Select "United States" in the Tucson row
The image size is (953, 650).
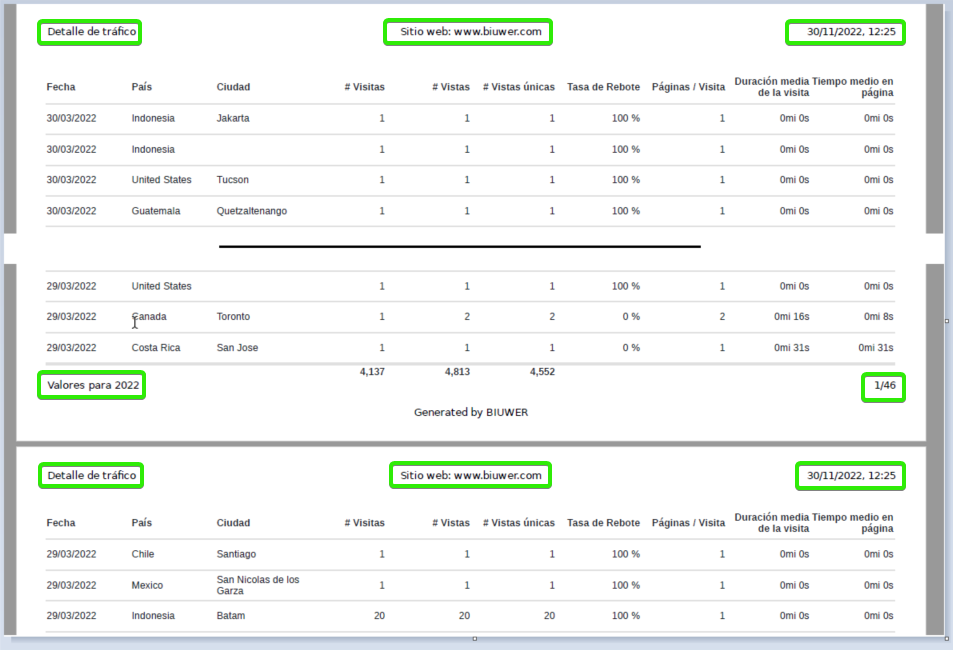tap(162, 179)
